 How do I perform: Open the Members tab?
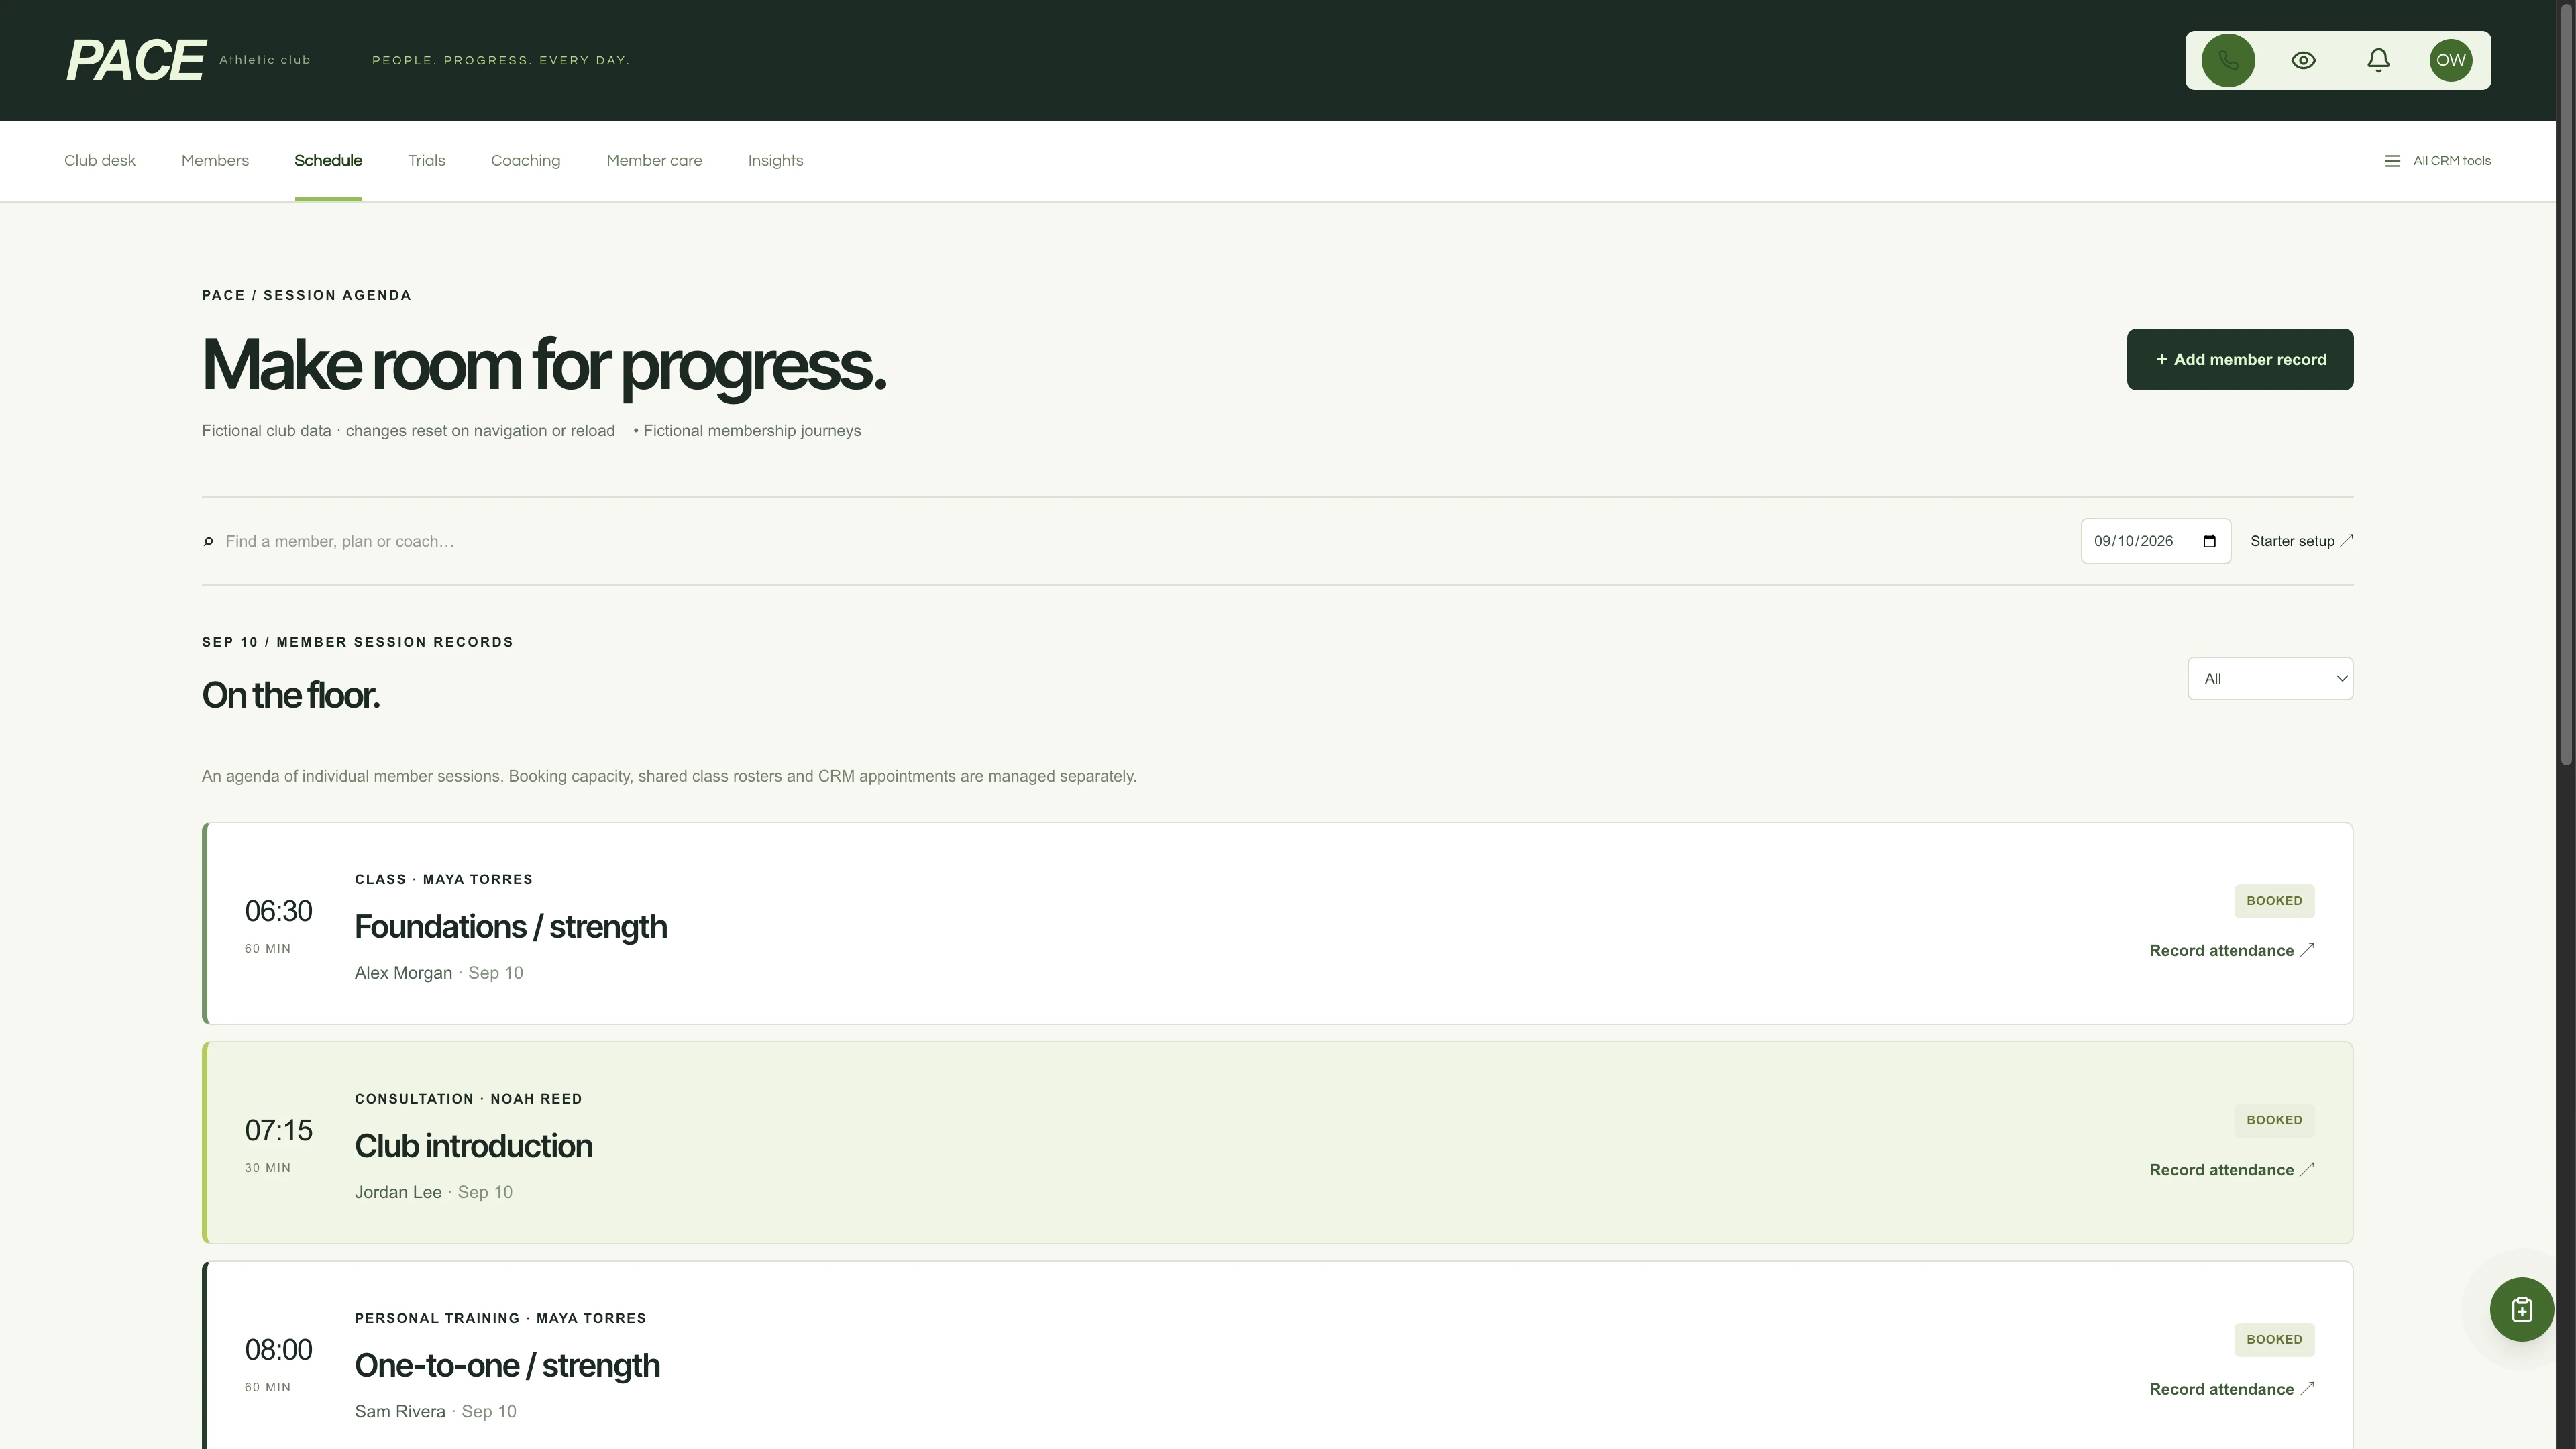point(215,161)
